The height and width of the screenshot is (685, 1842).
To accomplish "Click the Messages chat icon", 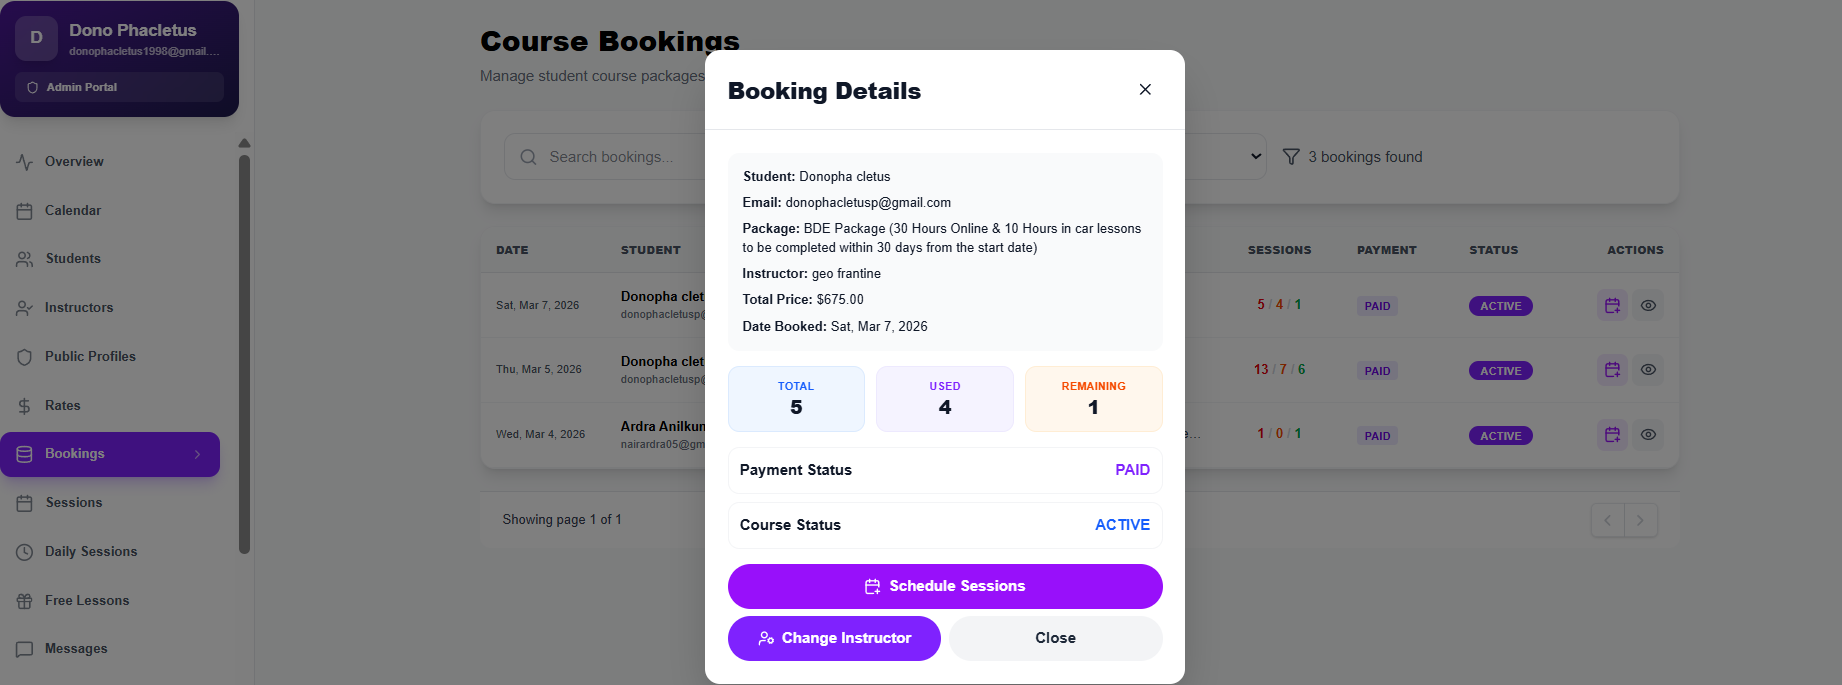I will 25,649.
